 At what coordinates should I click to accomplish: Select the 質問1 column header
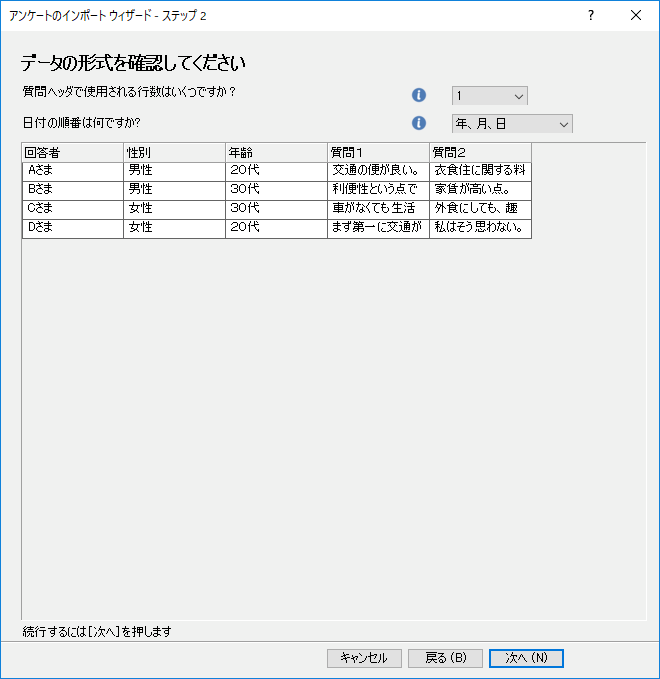pos(378,152)
